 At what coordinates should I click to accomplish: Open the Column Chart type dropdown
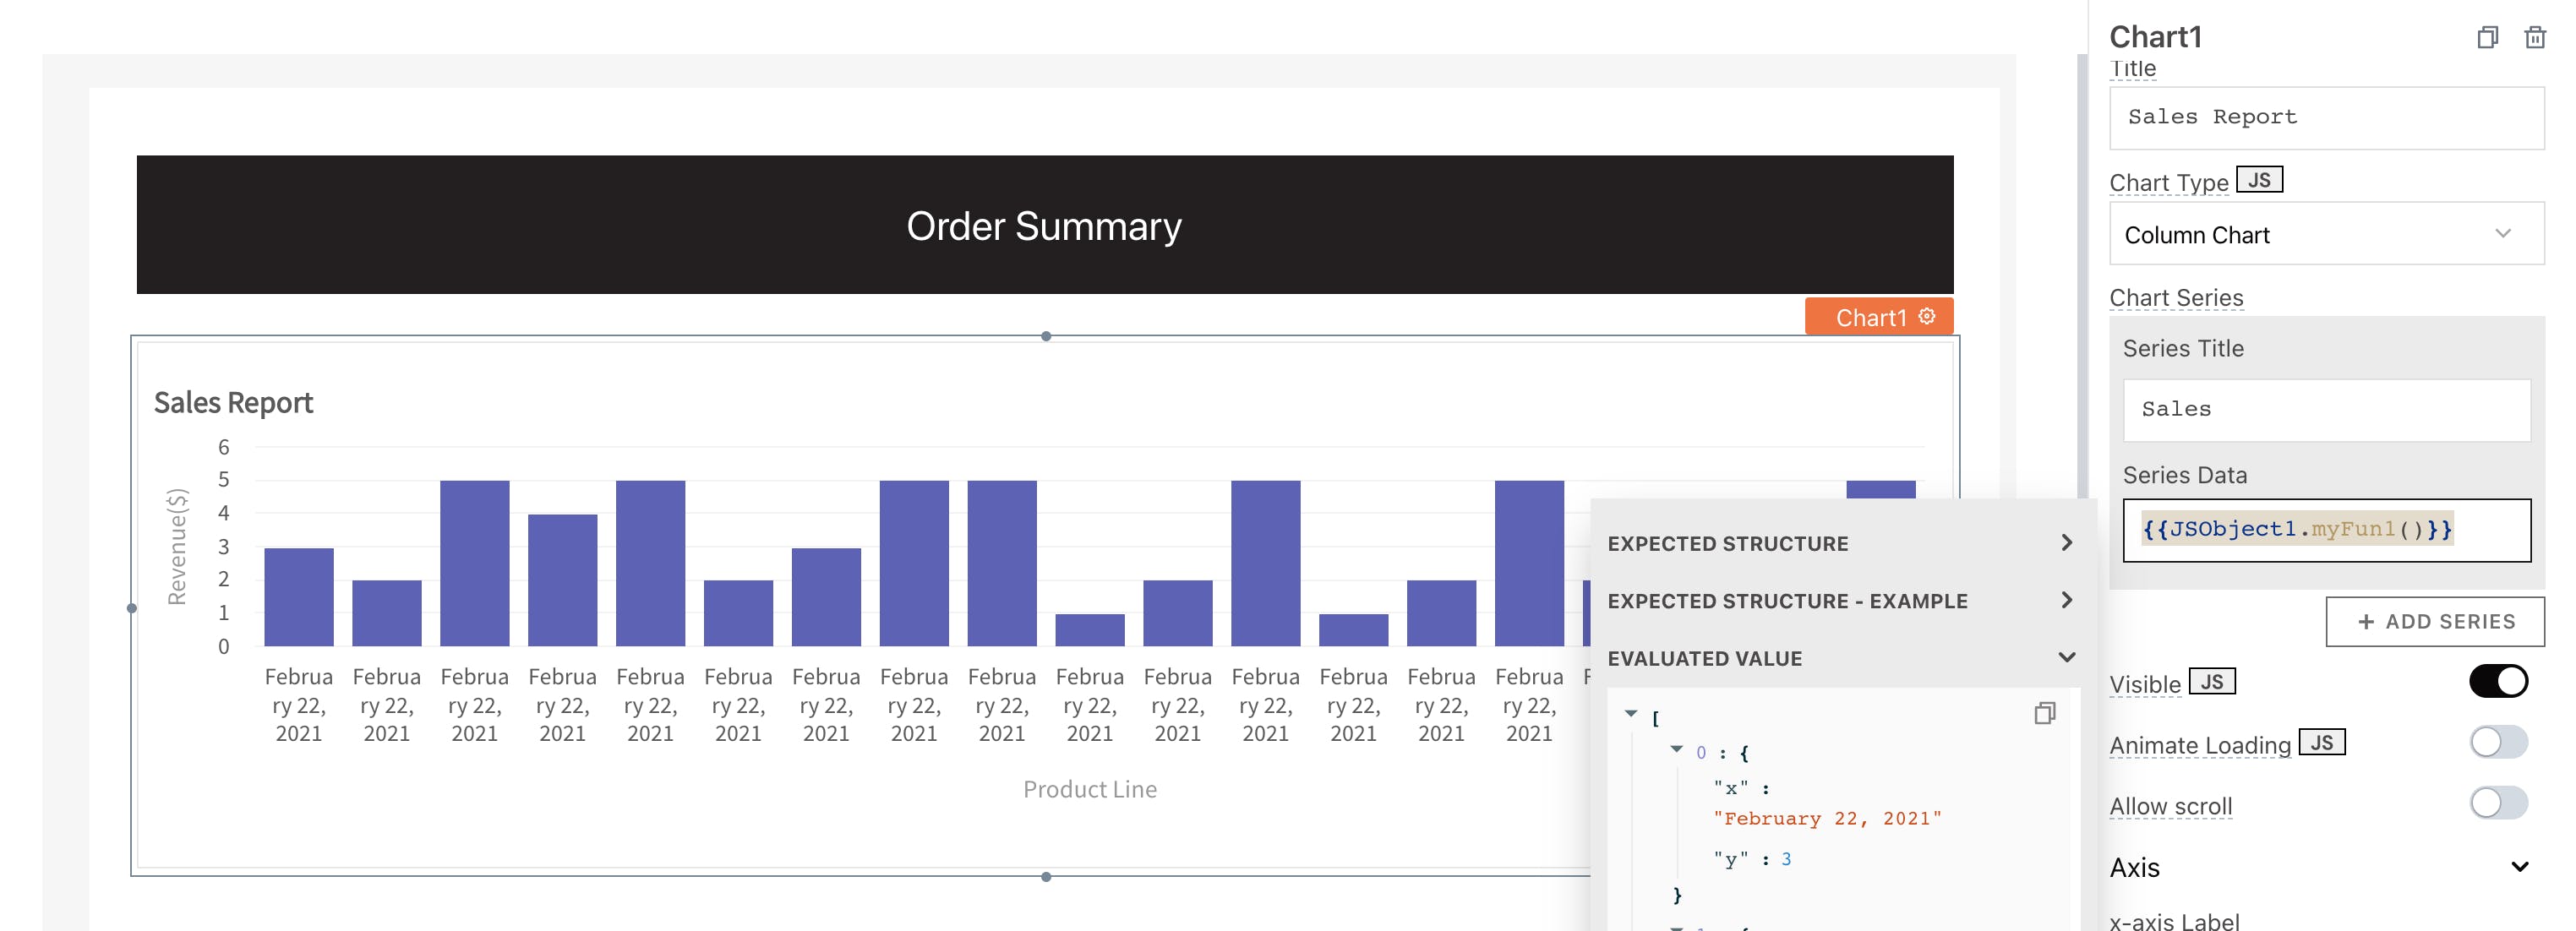2325,234
